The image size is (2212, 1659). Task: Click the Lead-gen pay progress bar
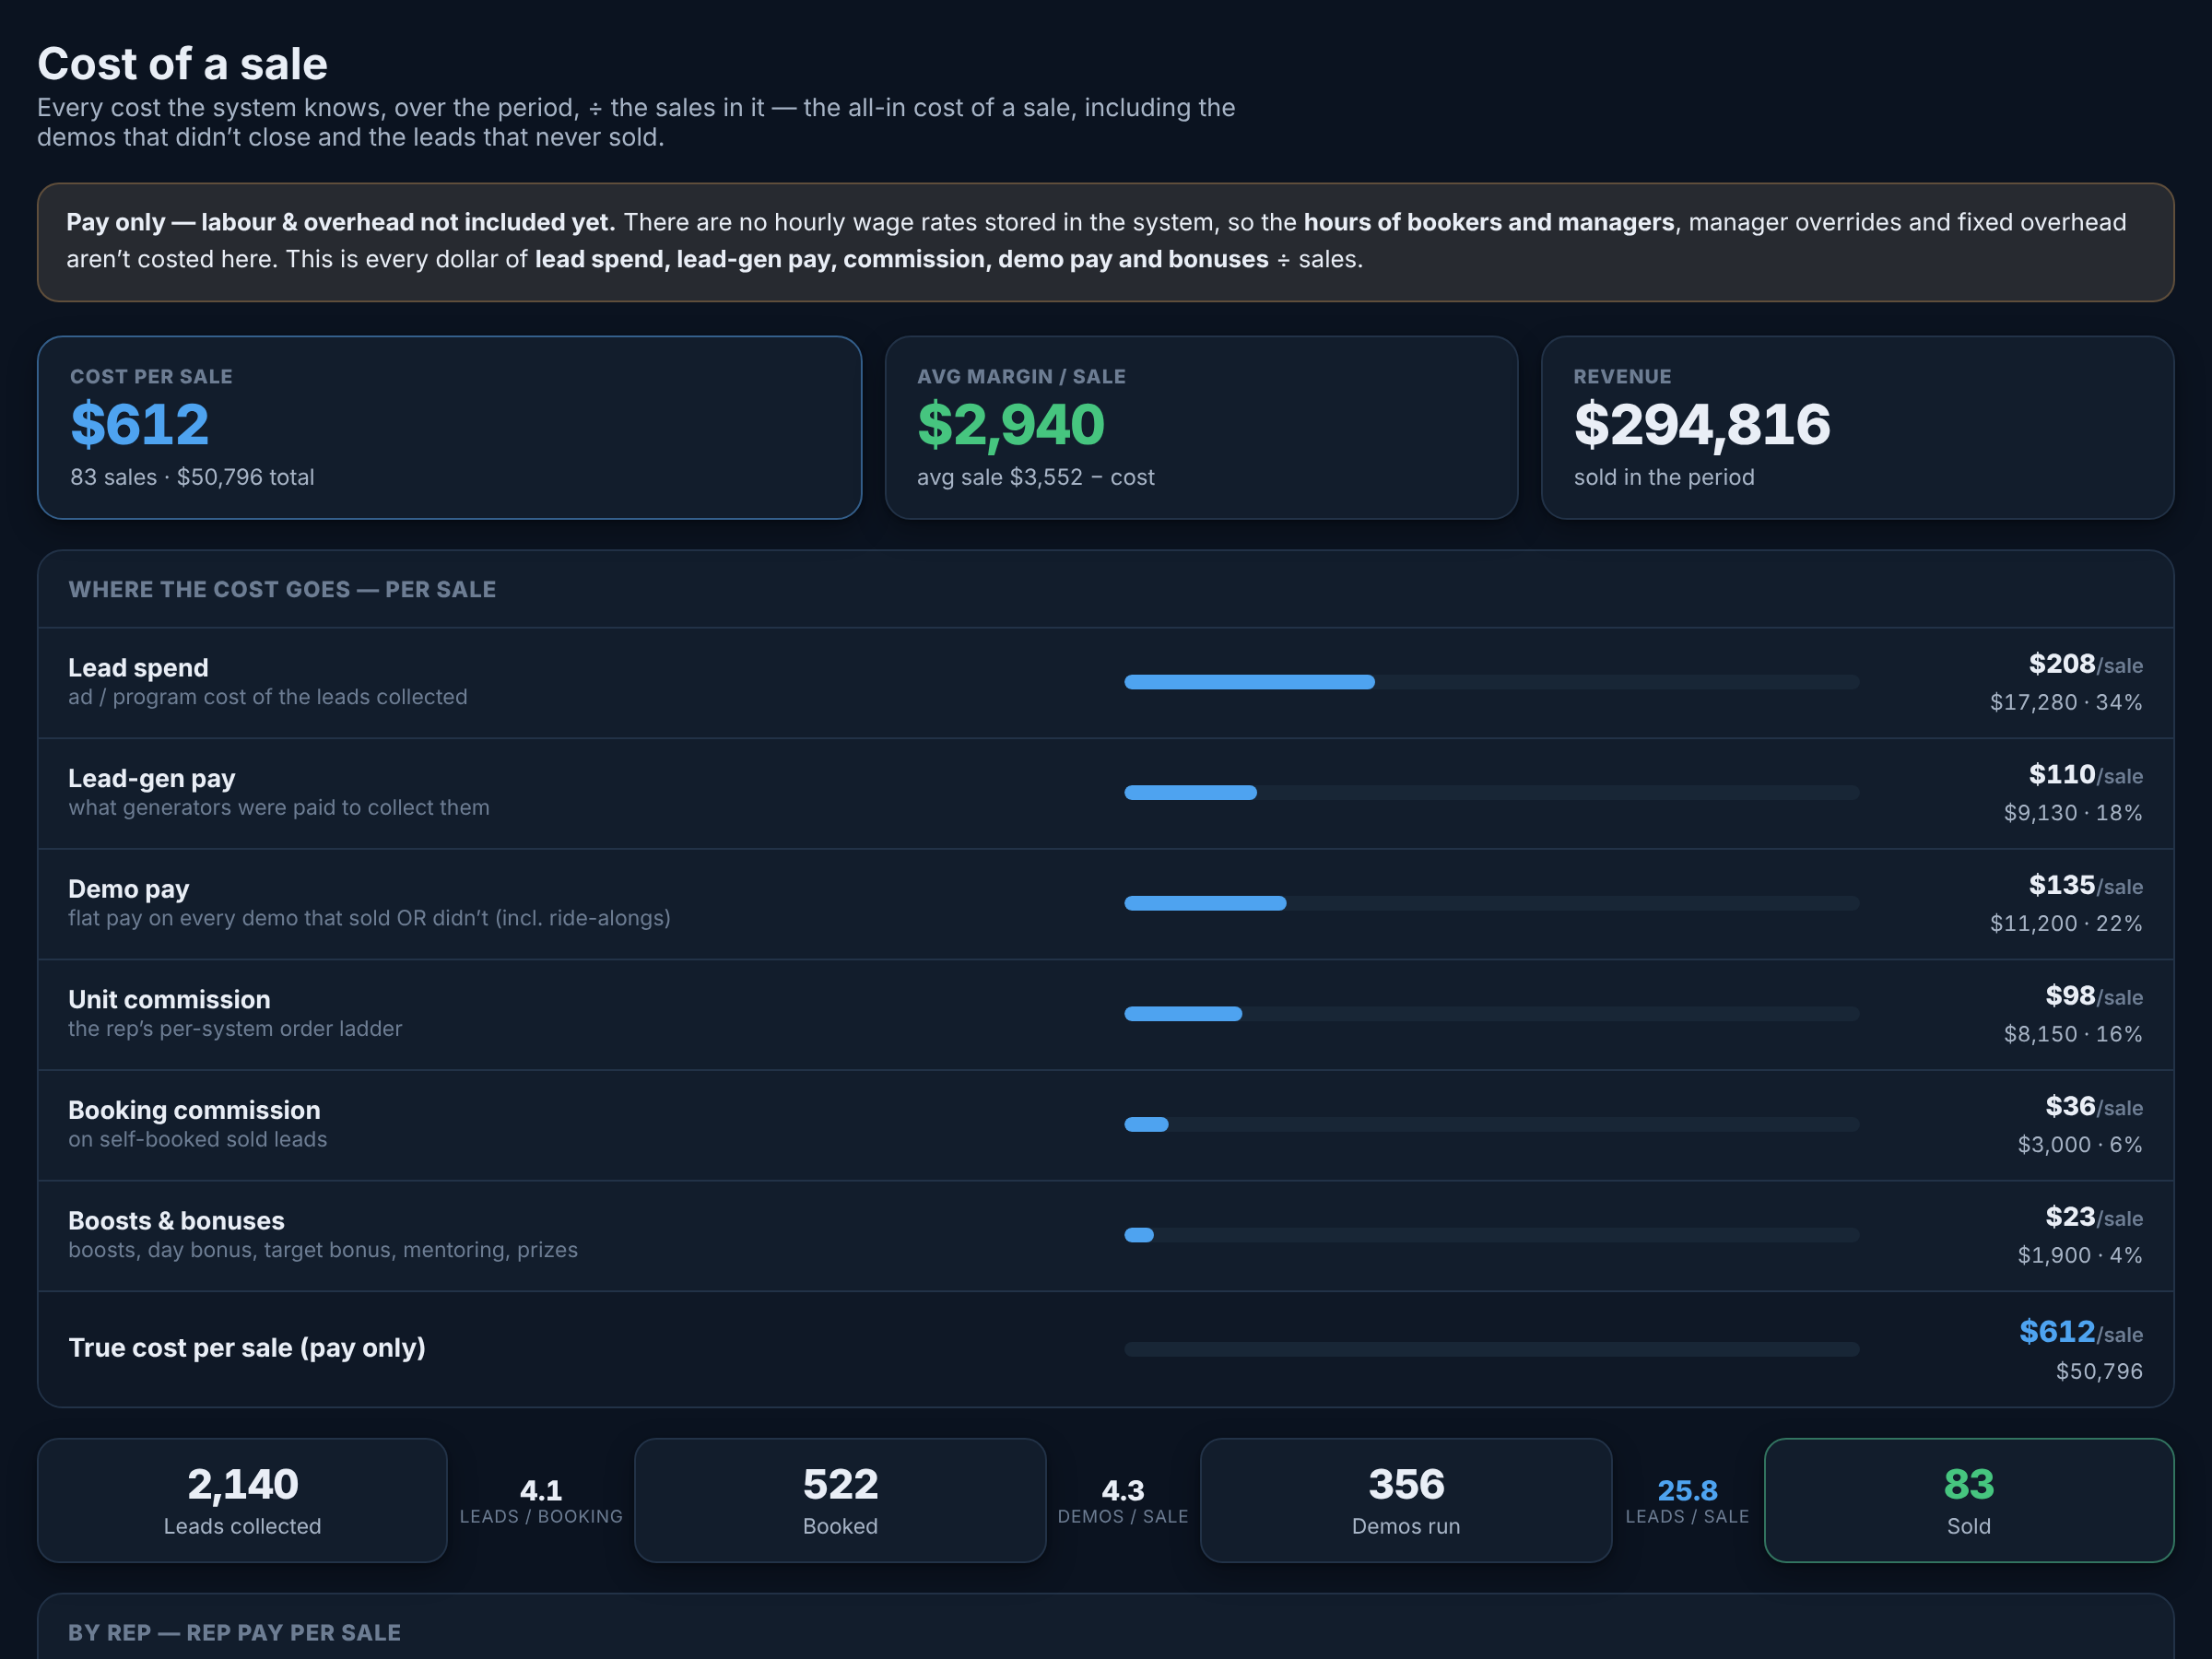[1491, 793]
